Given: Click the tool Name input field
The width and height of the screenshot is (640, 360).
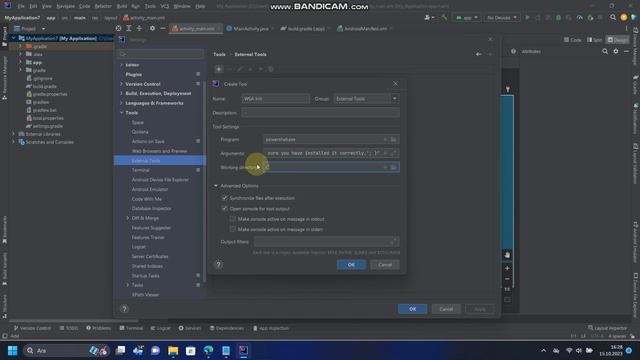Looking at the screenshot, I should (276, 99).
